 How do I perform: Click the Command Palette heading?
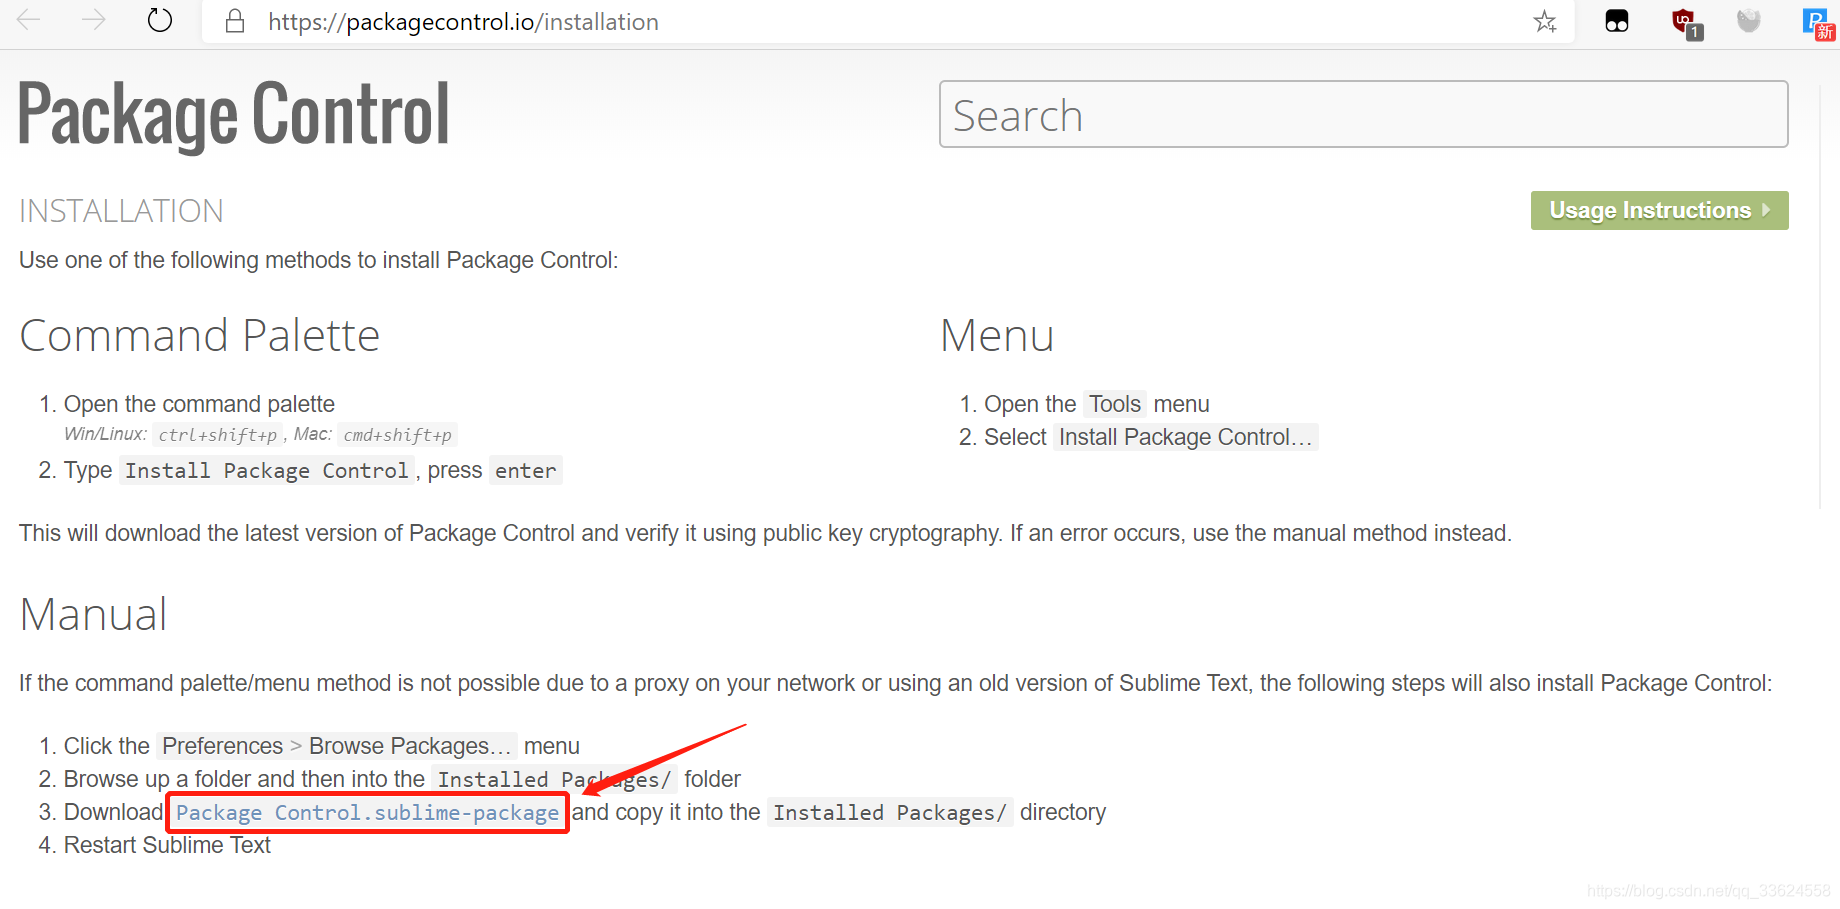(x=200, y=335)
